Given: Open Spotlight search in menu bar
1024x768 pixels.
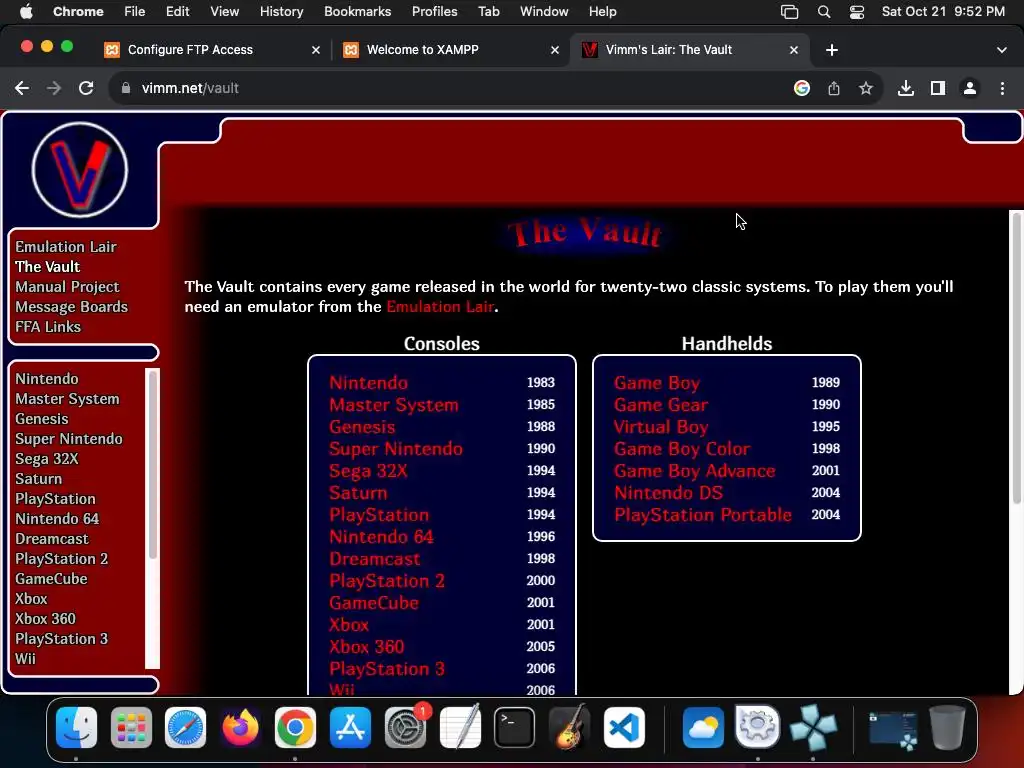Looking at the screenshot, I should click(824, 12).
